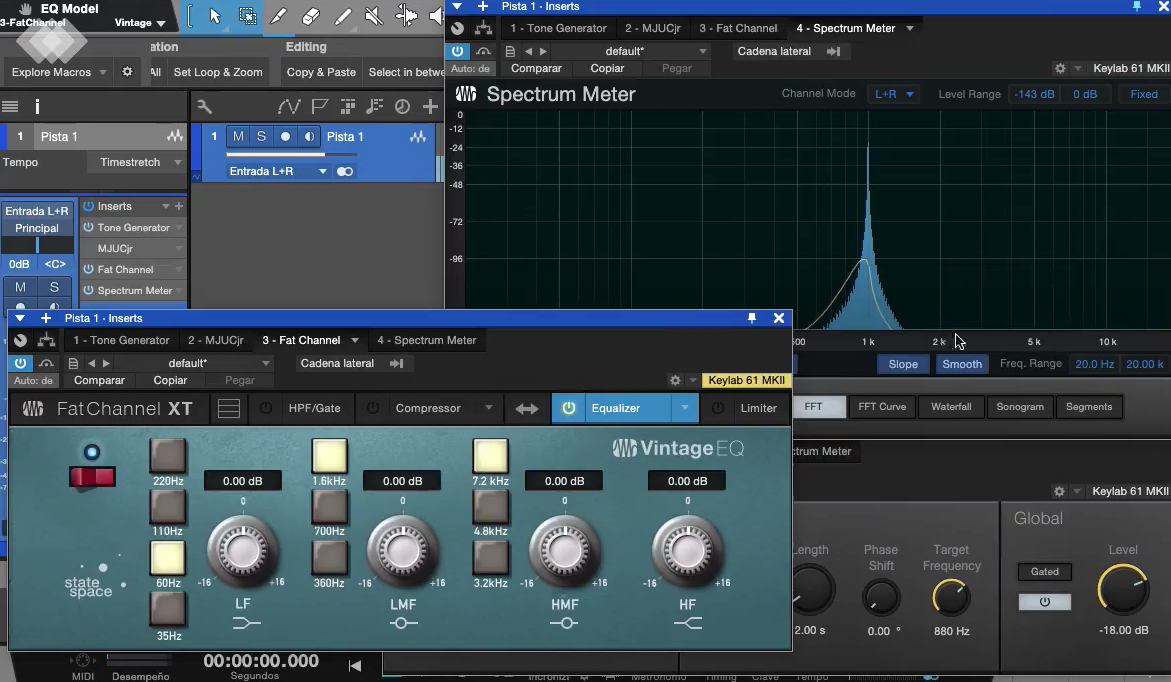Image resolution: width=1171 pixels, height=682 pixels.
Task: Arm record on Pista 1
Action: 285,136
